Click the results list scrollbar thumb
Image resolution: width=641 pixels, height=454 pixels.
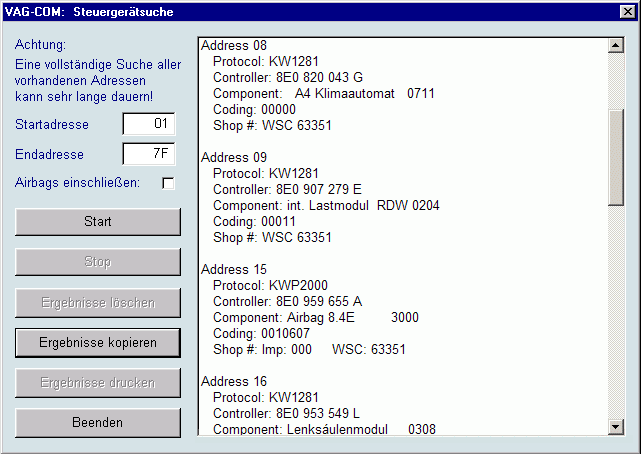615,155
